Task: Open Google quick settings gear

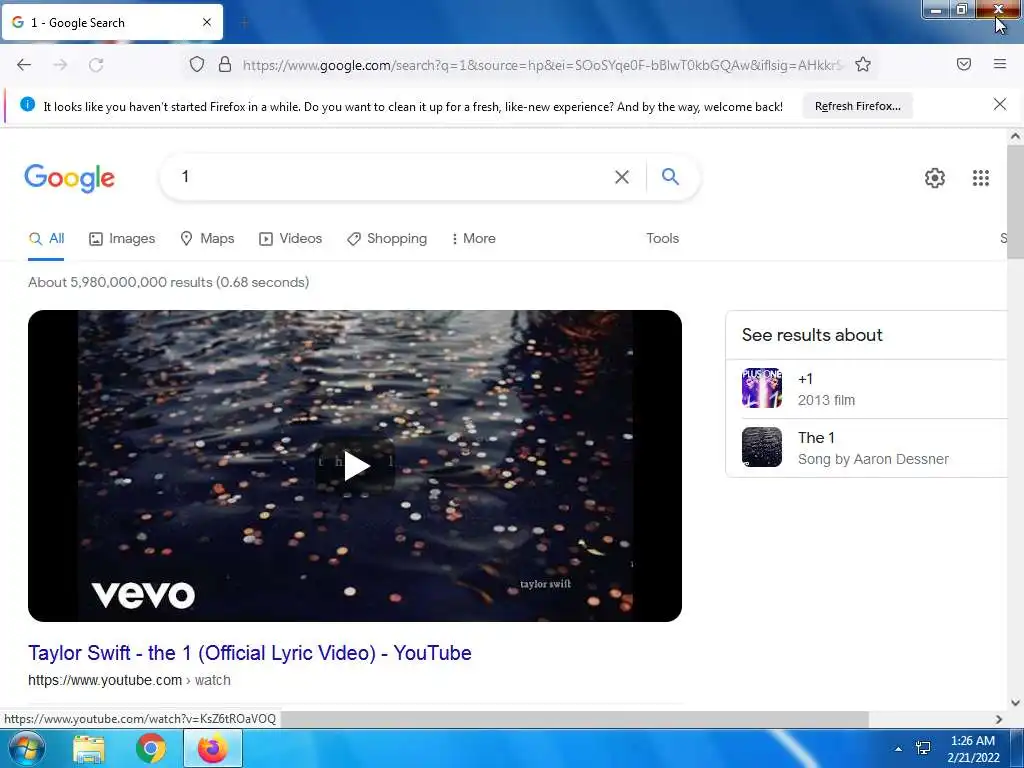Action: click(x=935, y=178)
